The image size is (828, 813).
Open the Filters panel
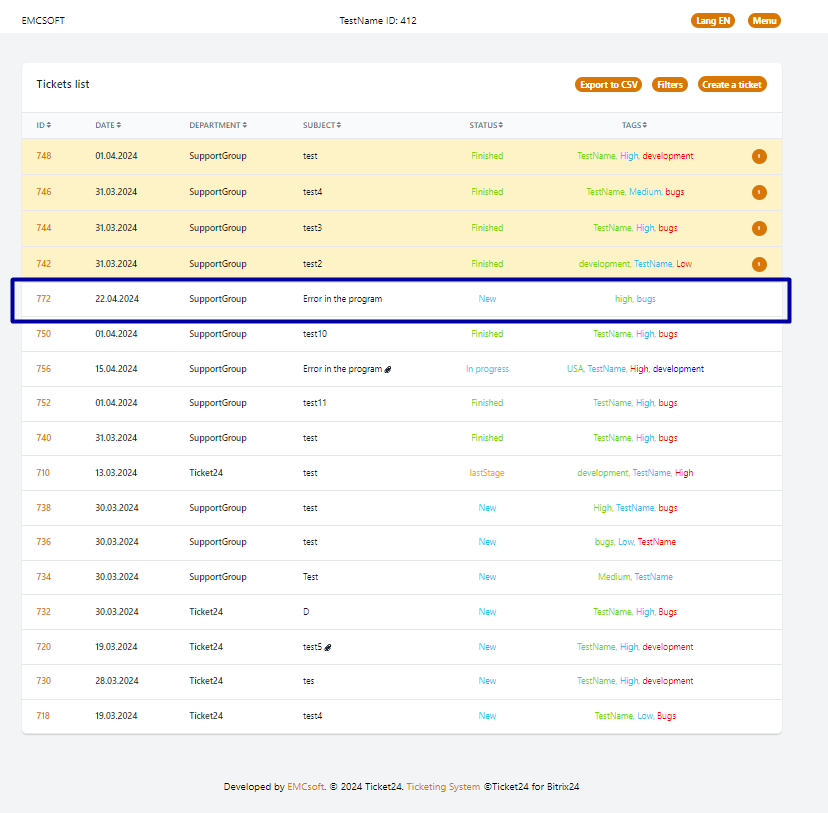[x=670, y=85]
